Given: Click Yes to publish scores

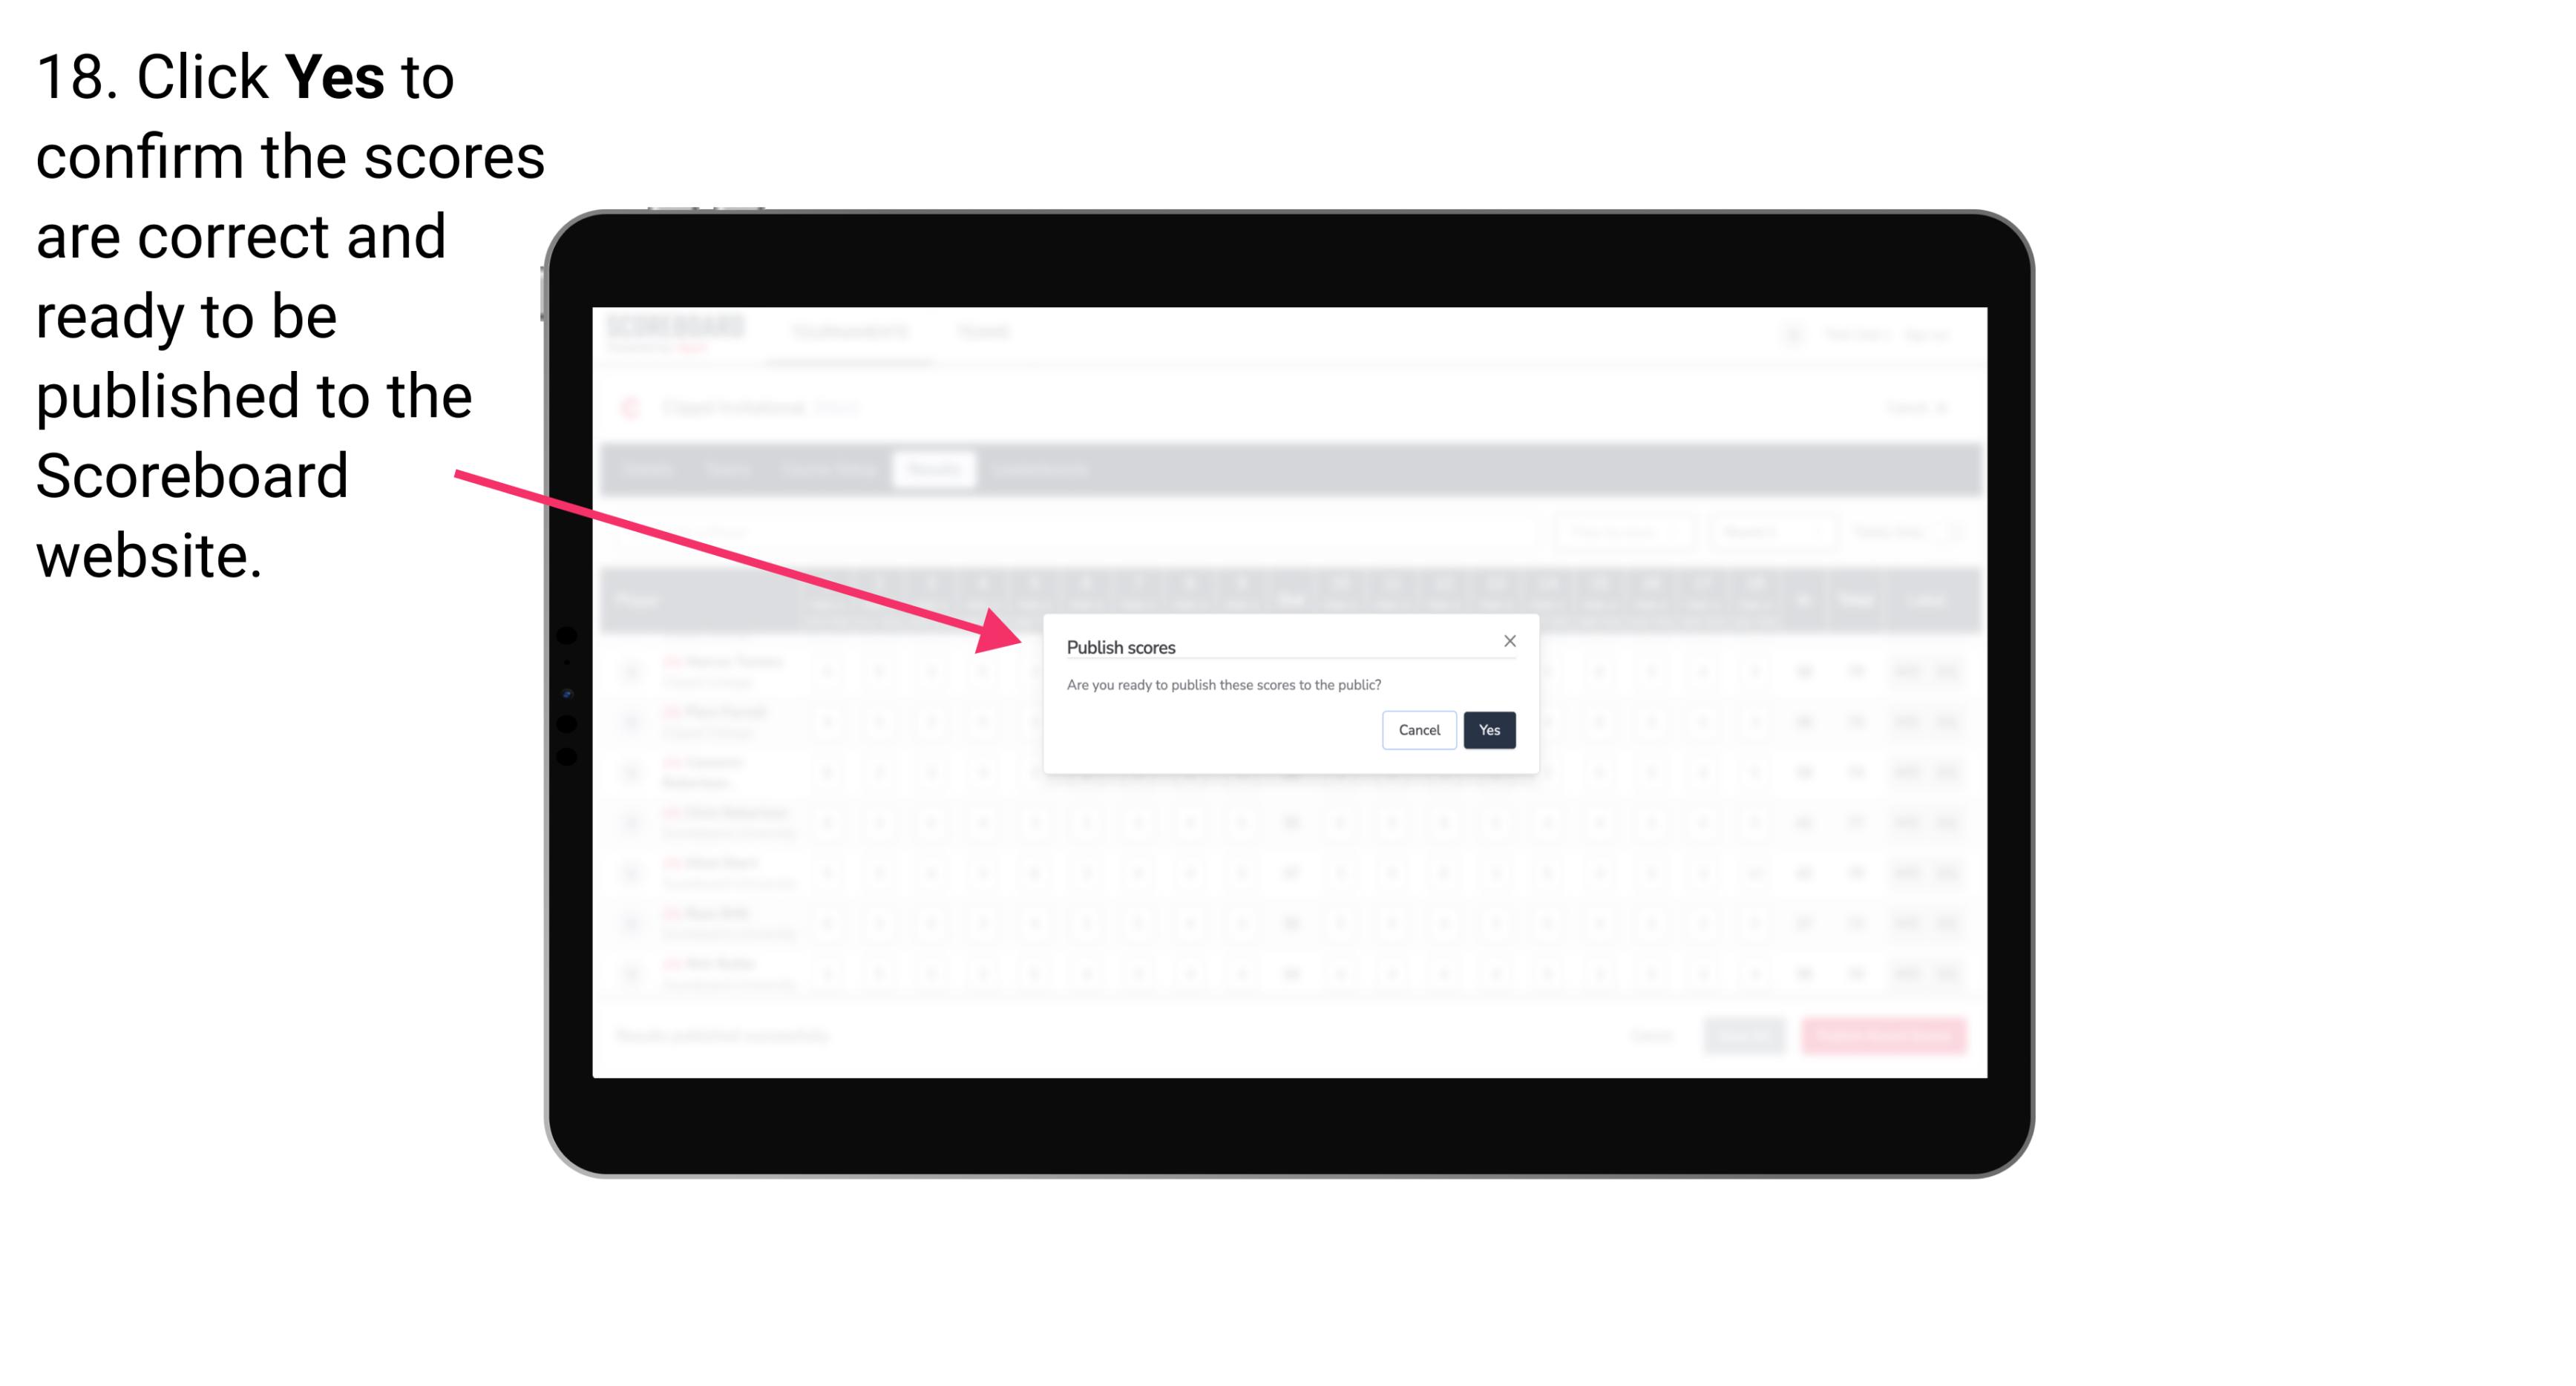Looking at the screenshot, I should (1487, 729).
